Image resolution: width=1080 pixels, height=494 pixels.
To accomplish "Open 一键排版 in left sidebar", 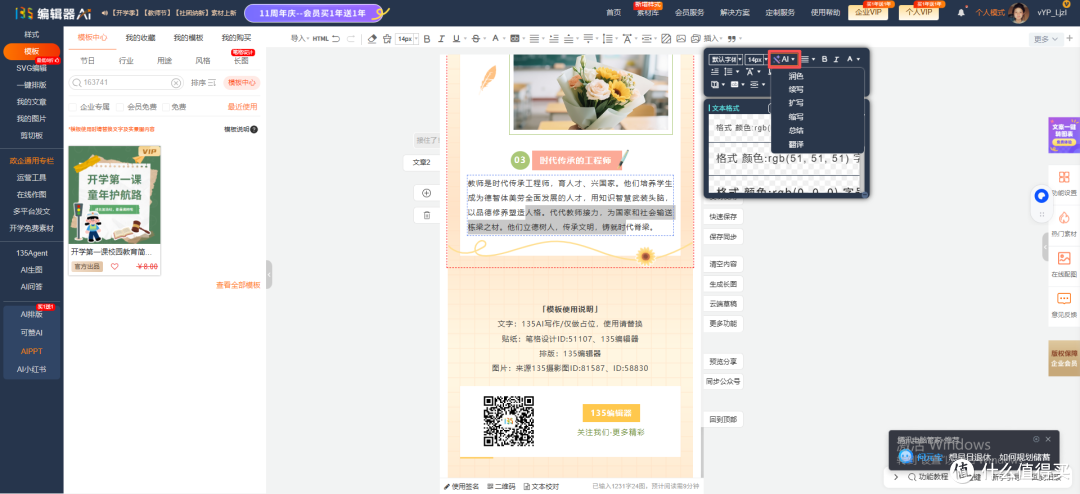I will point(32,85).
